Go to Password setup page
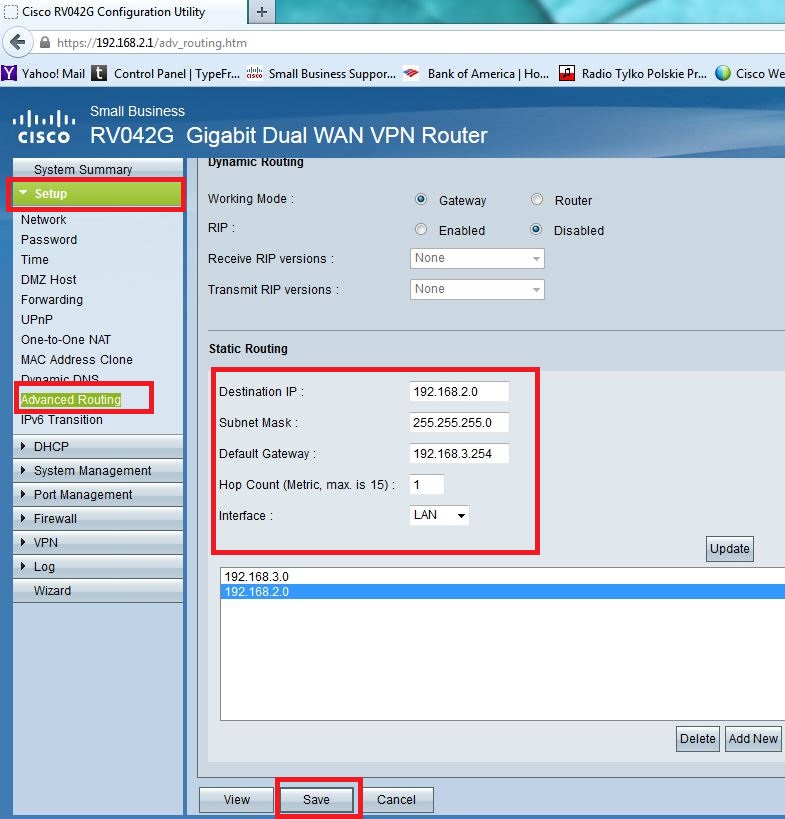Screen dimensions: 785x819 coord(49,240)
